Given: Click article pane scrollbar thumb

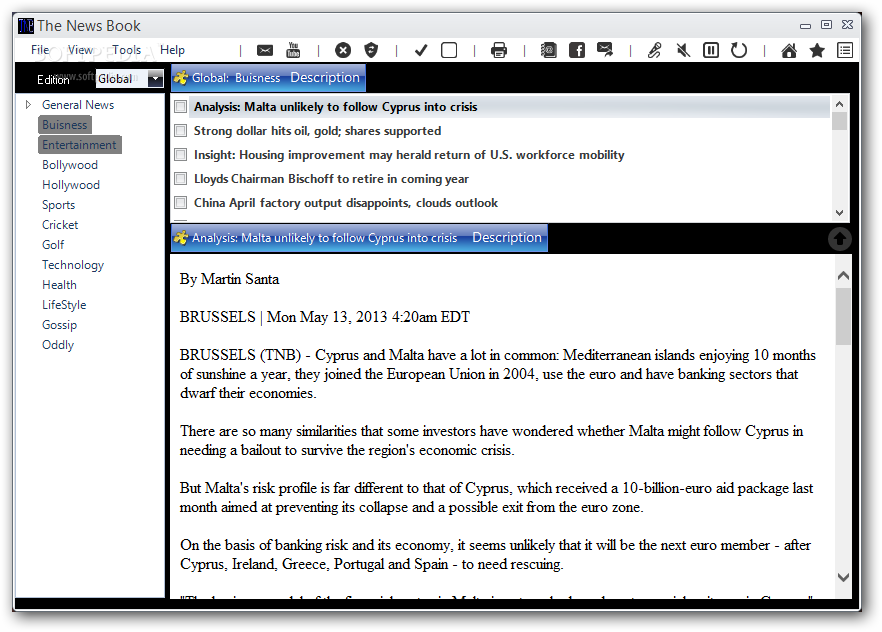Looking at the screenshot, I should click(843, 316).
